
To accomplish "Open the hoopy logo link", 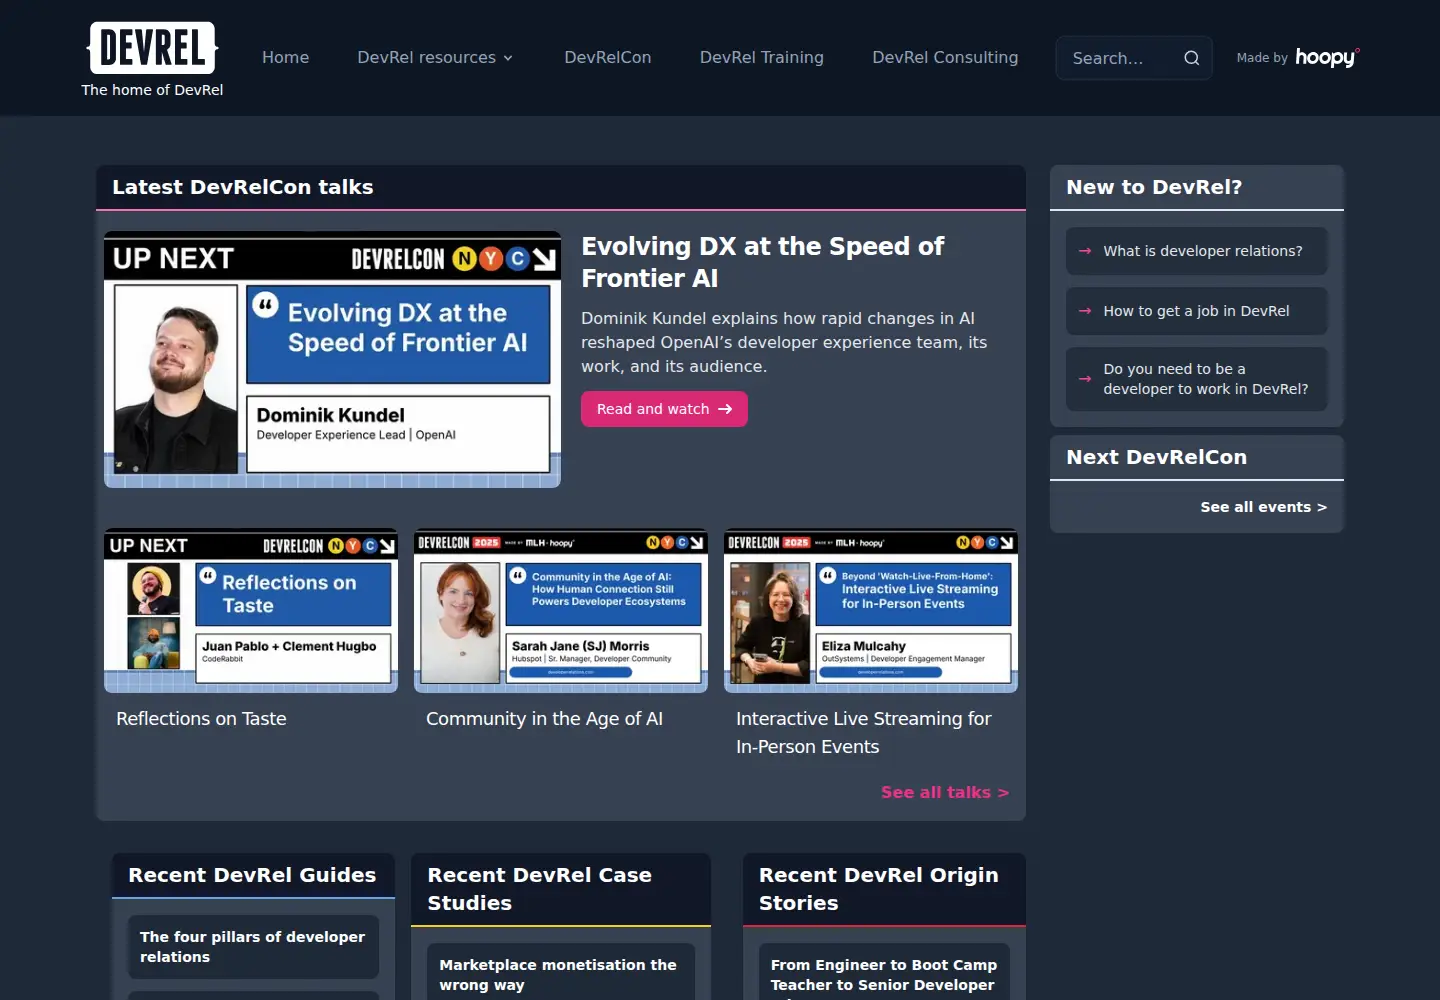I will point(1327,57).
